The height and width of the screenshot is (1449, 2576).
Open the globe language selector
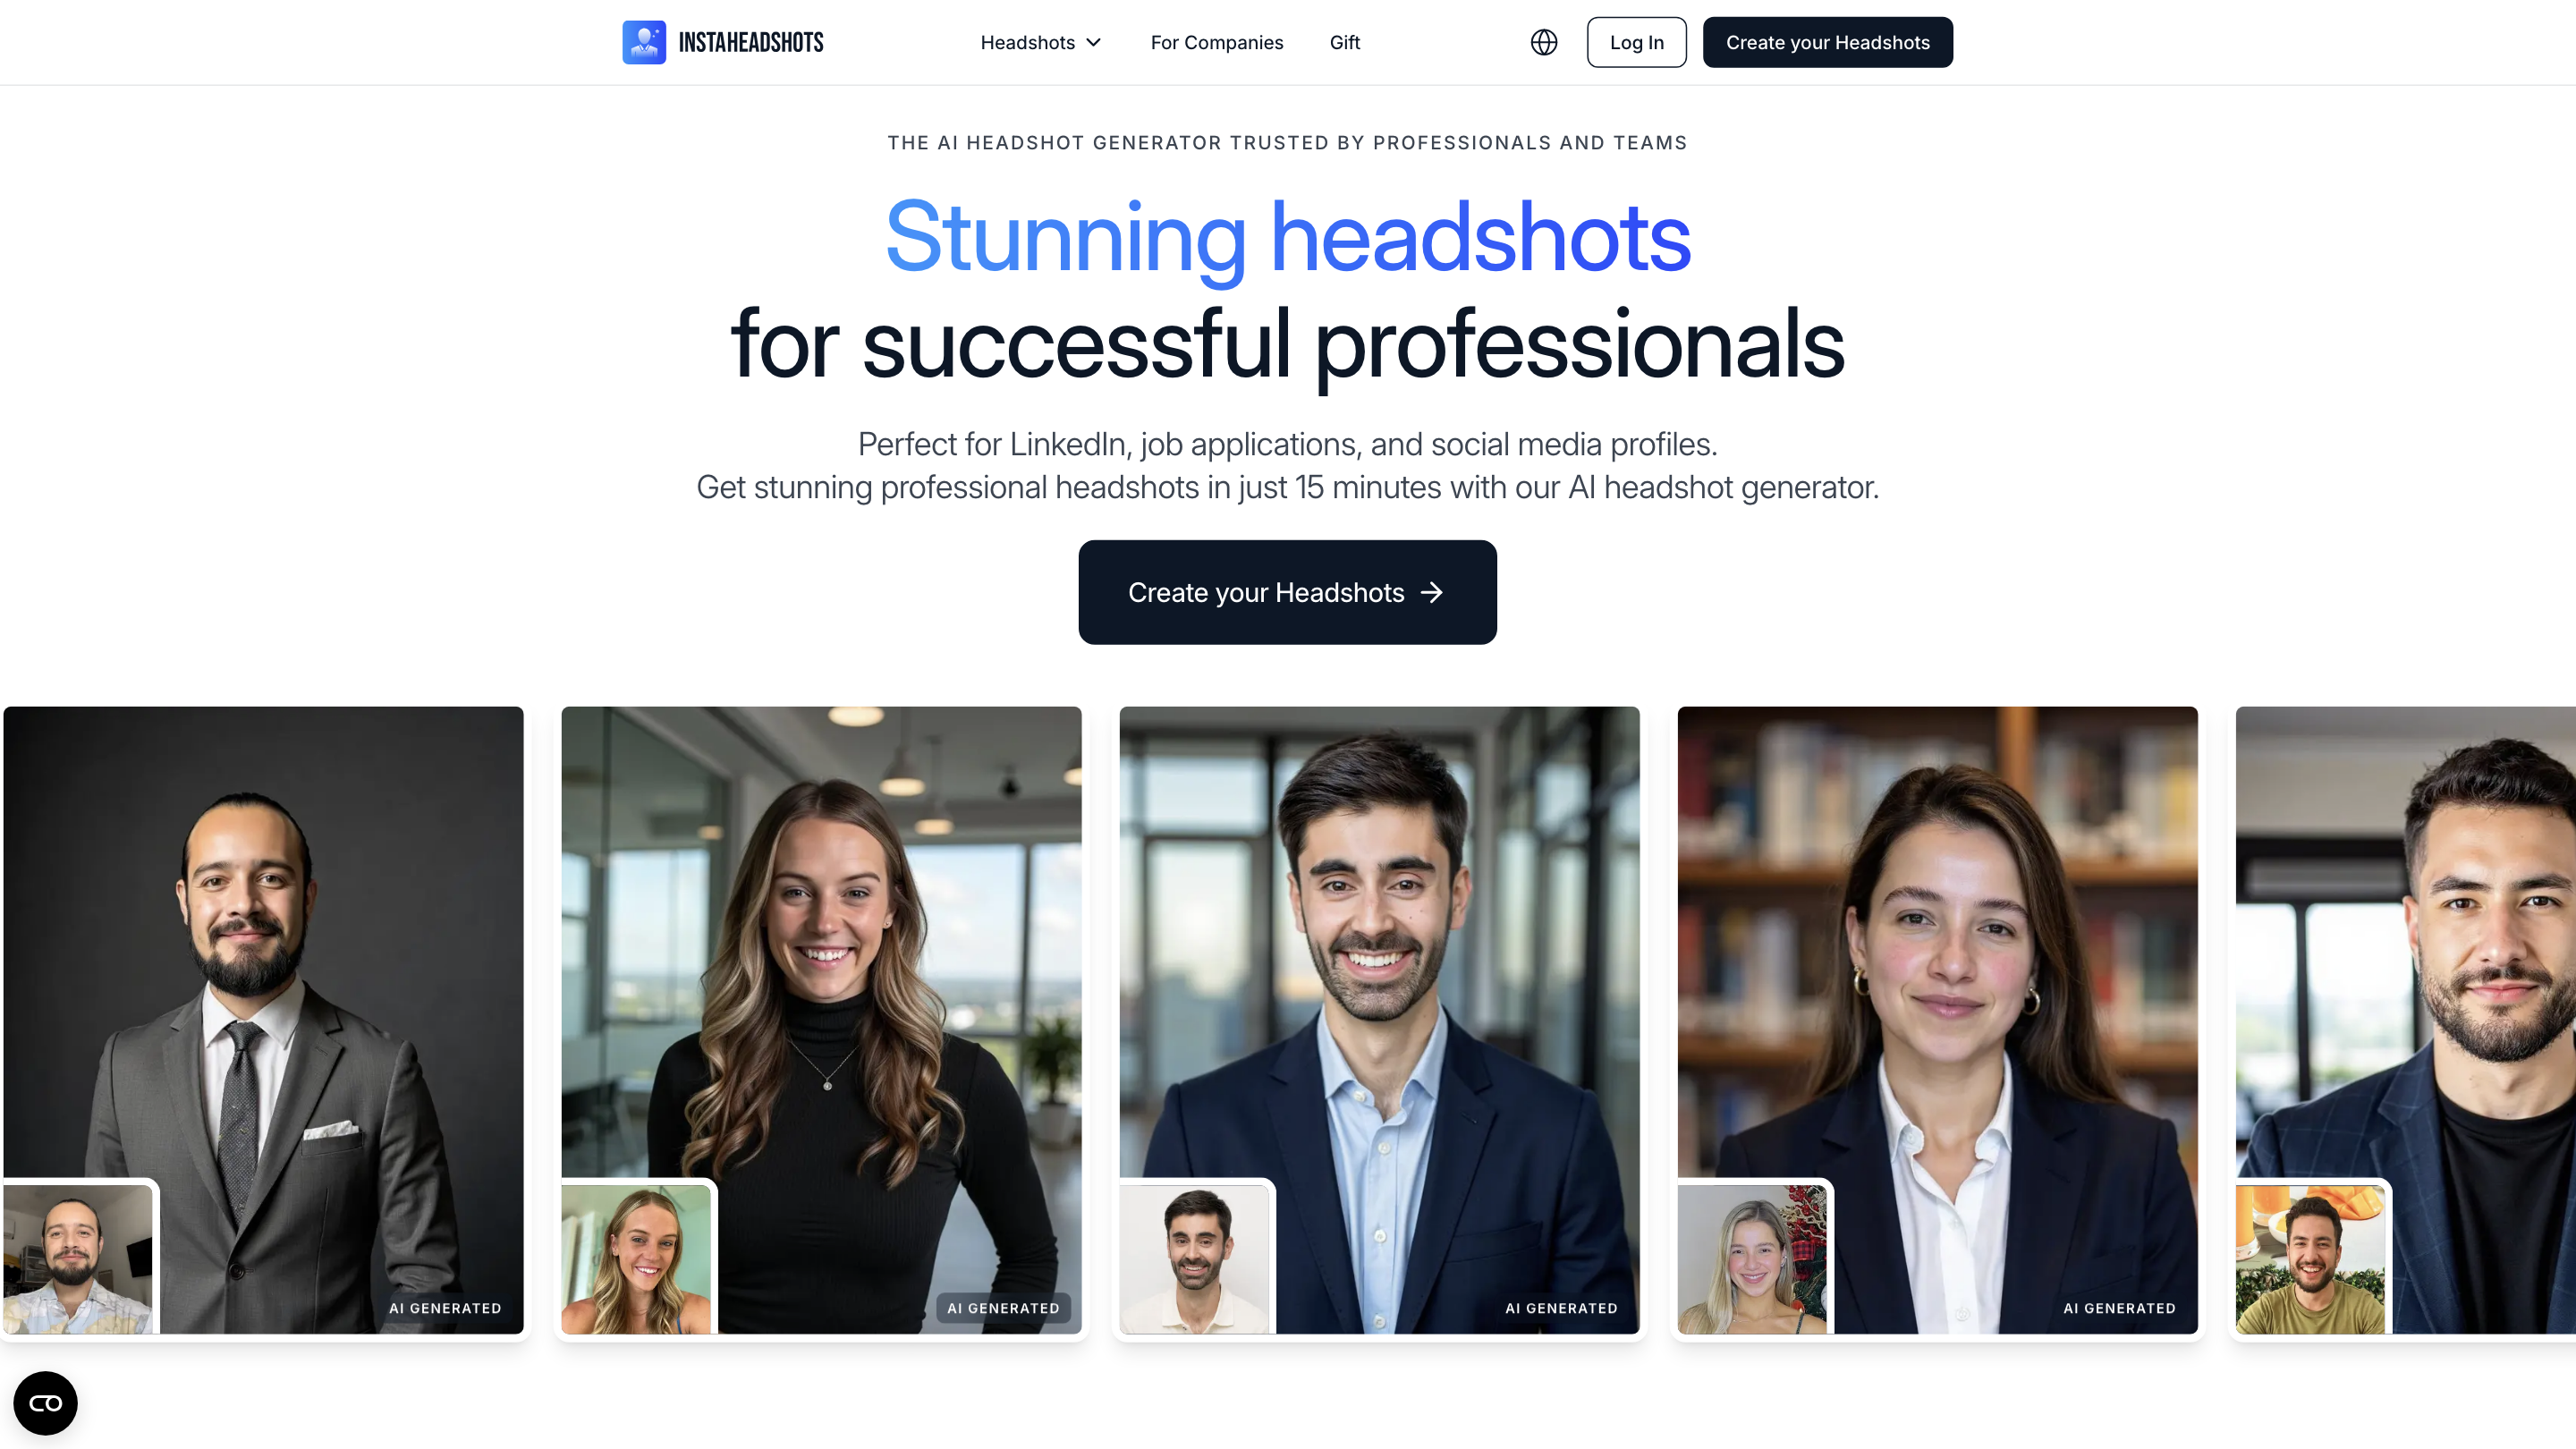[x=1544, y=42]
